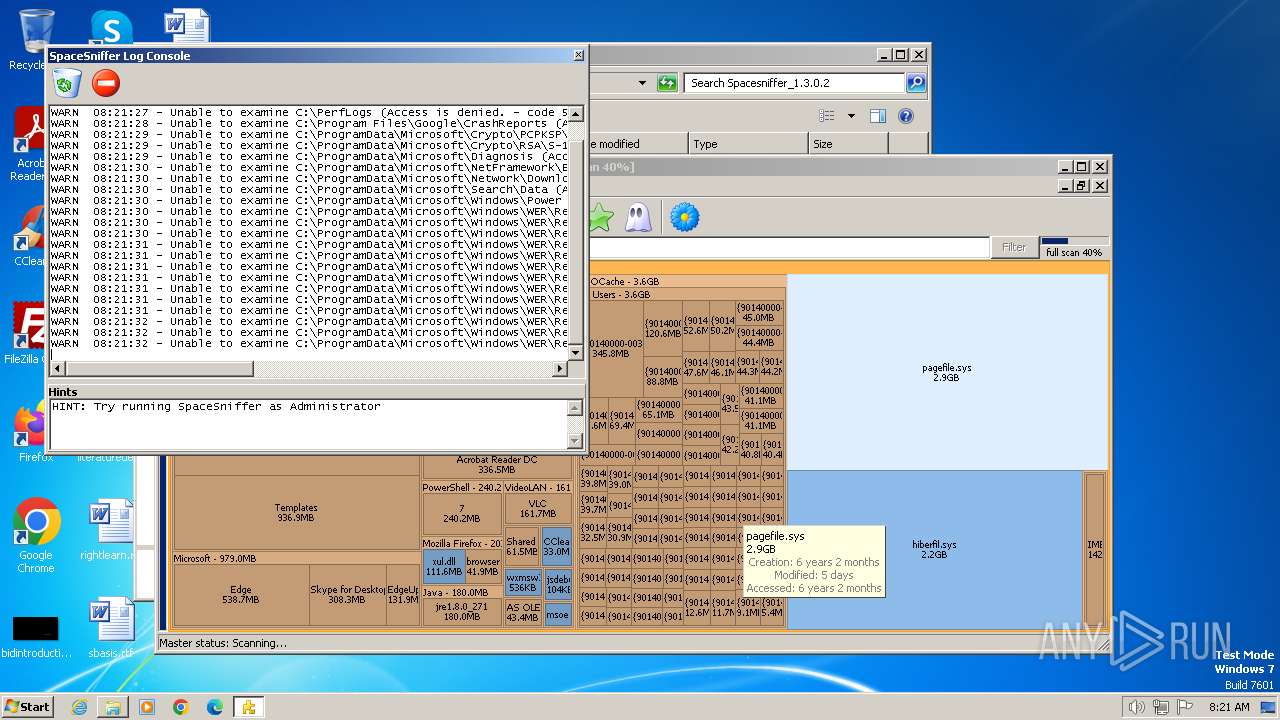
Task: Select the xul.dll 111.6MB block
Action: tap(443, 567)
